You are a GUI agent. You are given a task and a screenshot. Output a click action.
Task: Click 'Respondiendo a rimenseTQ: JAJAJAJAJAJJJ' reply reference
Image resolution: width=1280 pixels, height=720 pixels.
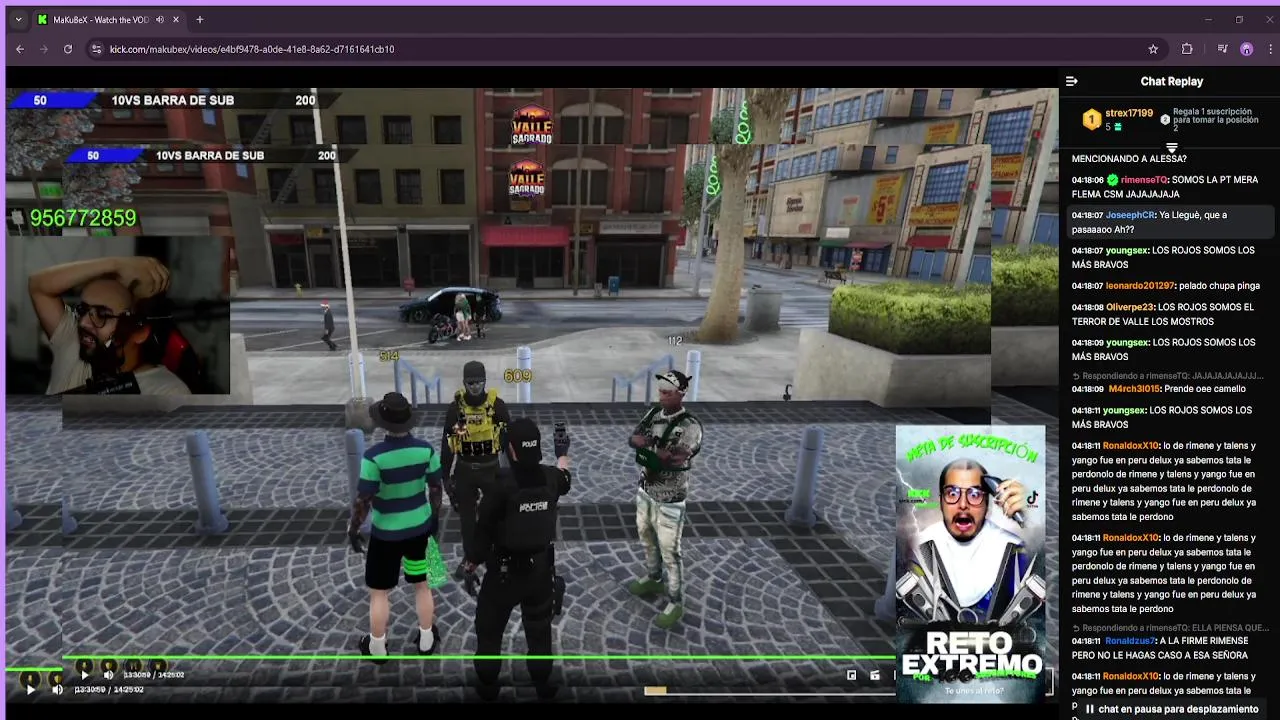tap(1168, 376)
